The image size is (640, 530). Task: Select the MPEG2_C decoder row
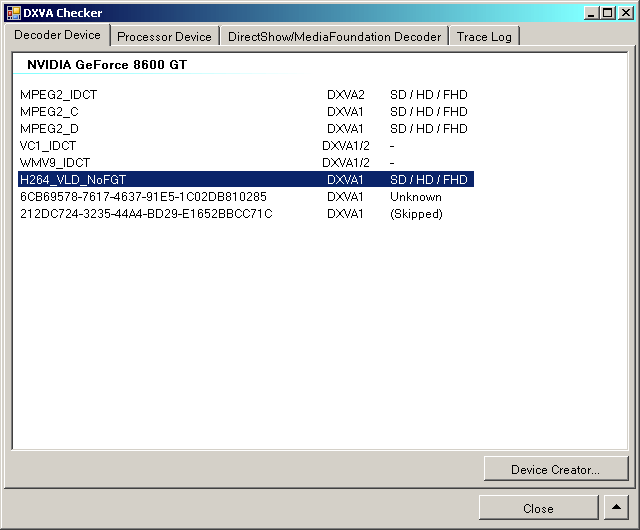pos(246,112)
